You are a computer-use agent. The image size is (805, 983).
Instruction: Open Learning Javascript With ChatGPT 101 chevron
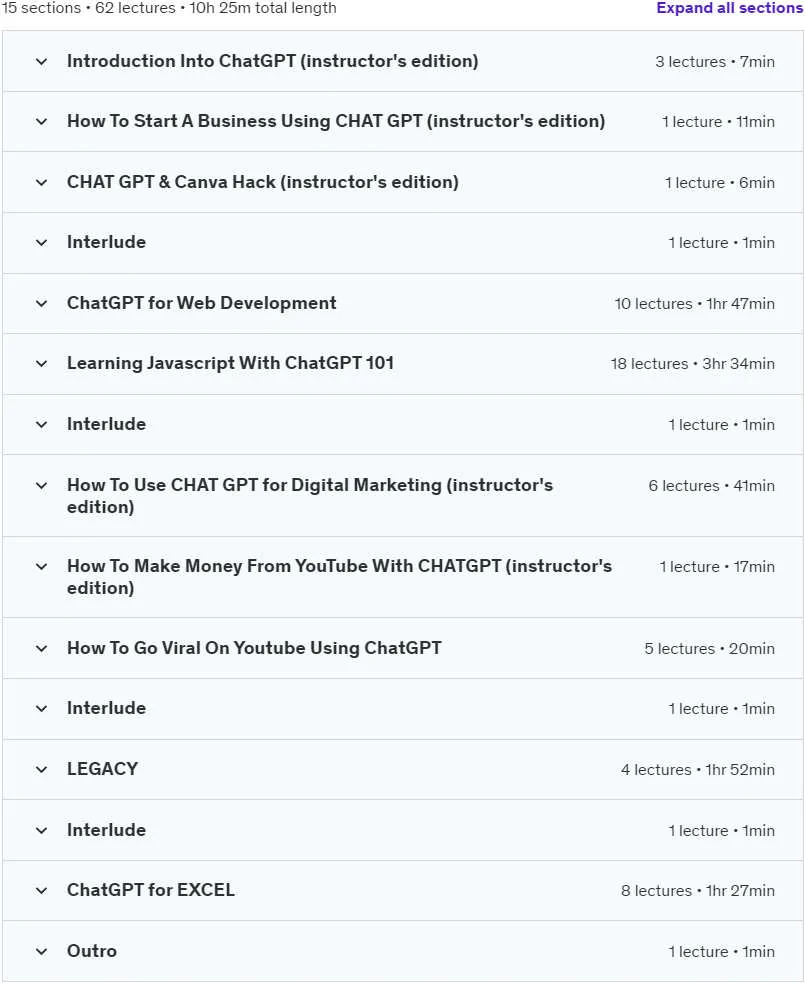tap(41, 364)
